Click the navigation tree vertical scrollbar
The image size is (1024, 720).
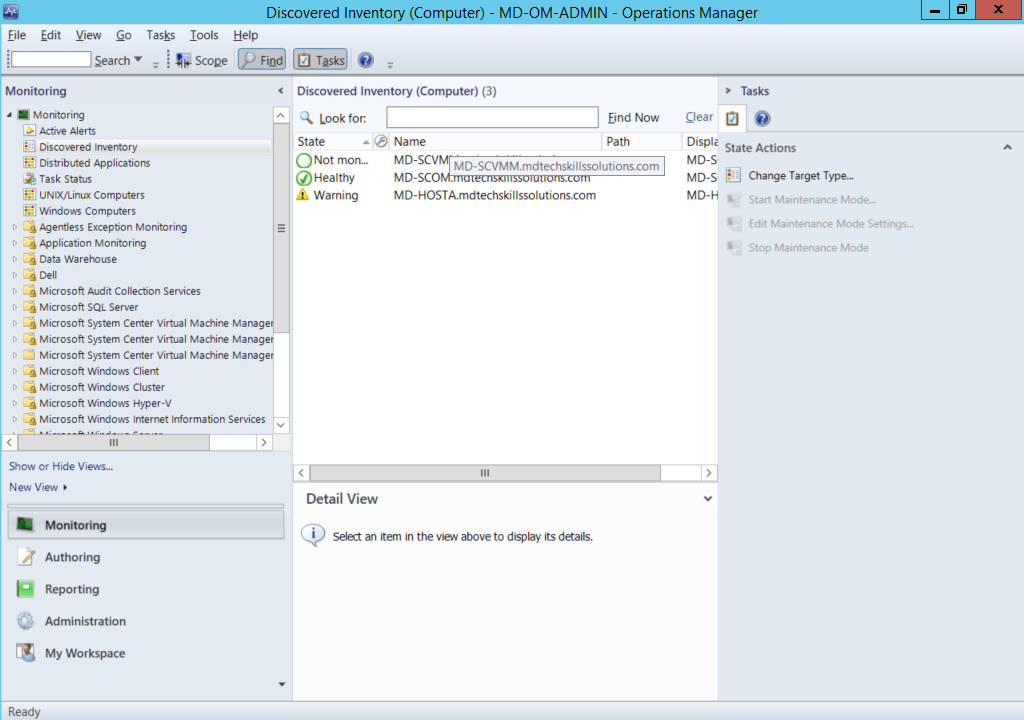point(281,228)
